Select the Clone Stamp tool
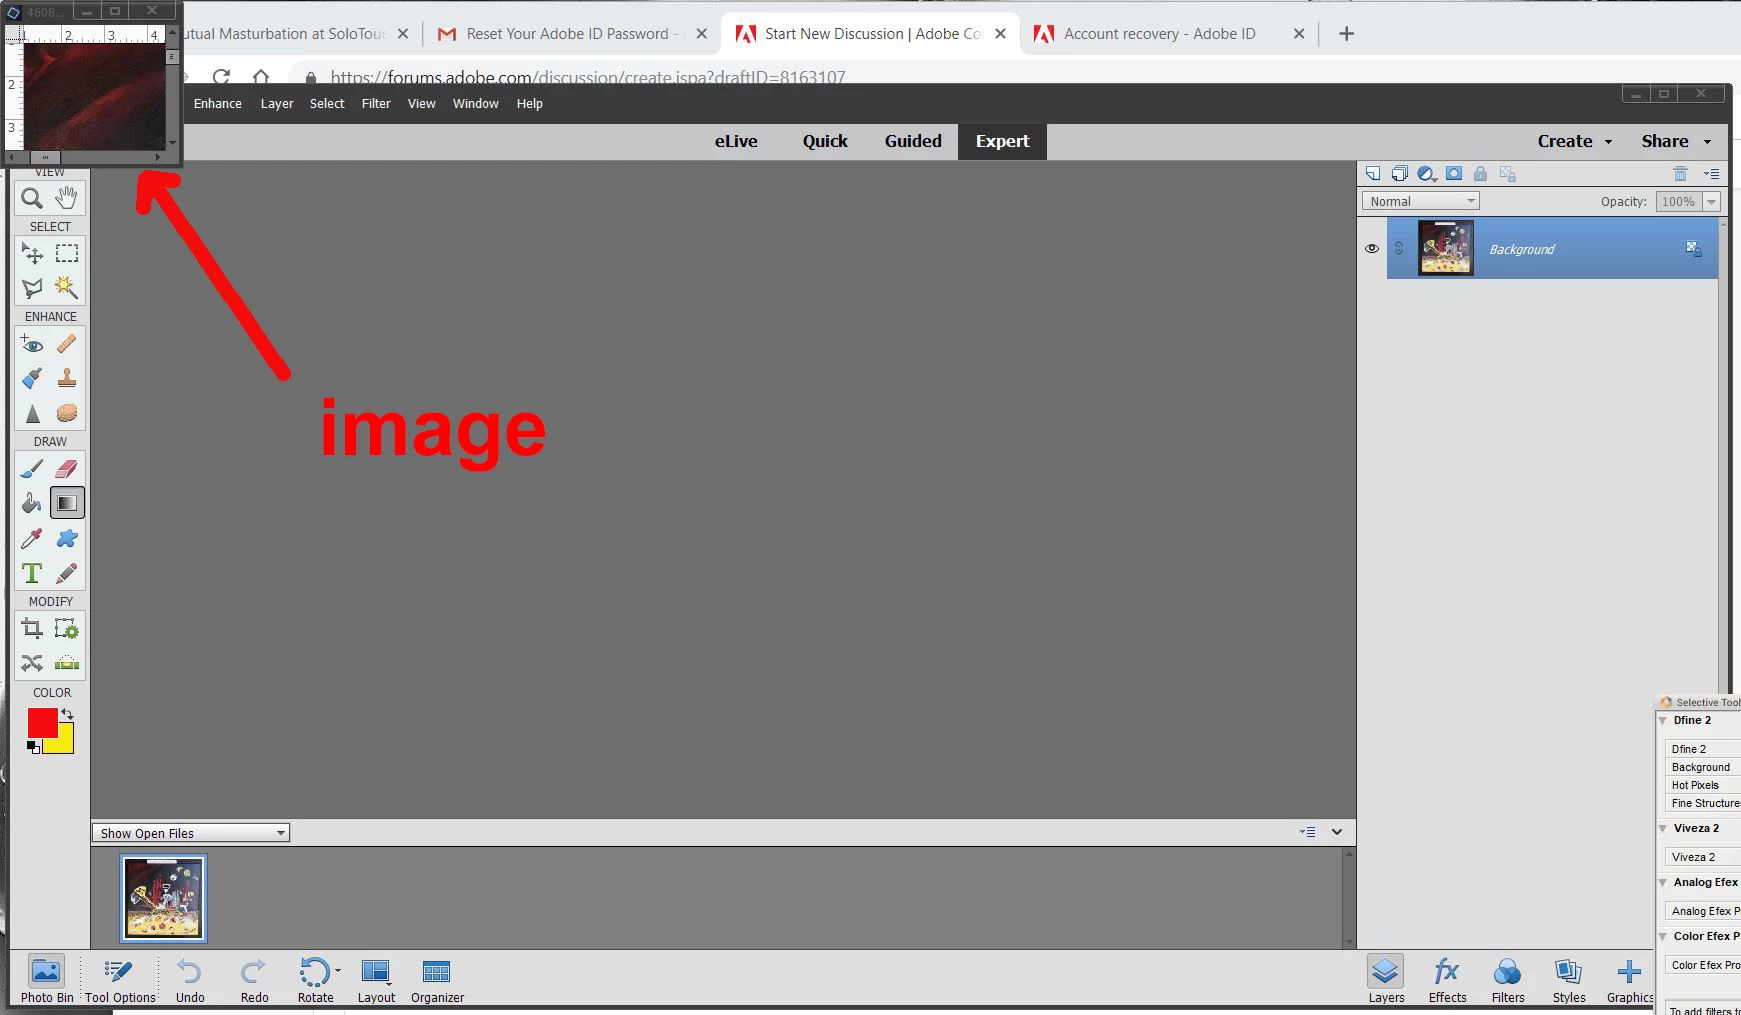This screenshot has height=1015, width=1741. pyautogui.click(x=67, y=378)
